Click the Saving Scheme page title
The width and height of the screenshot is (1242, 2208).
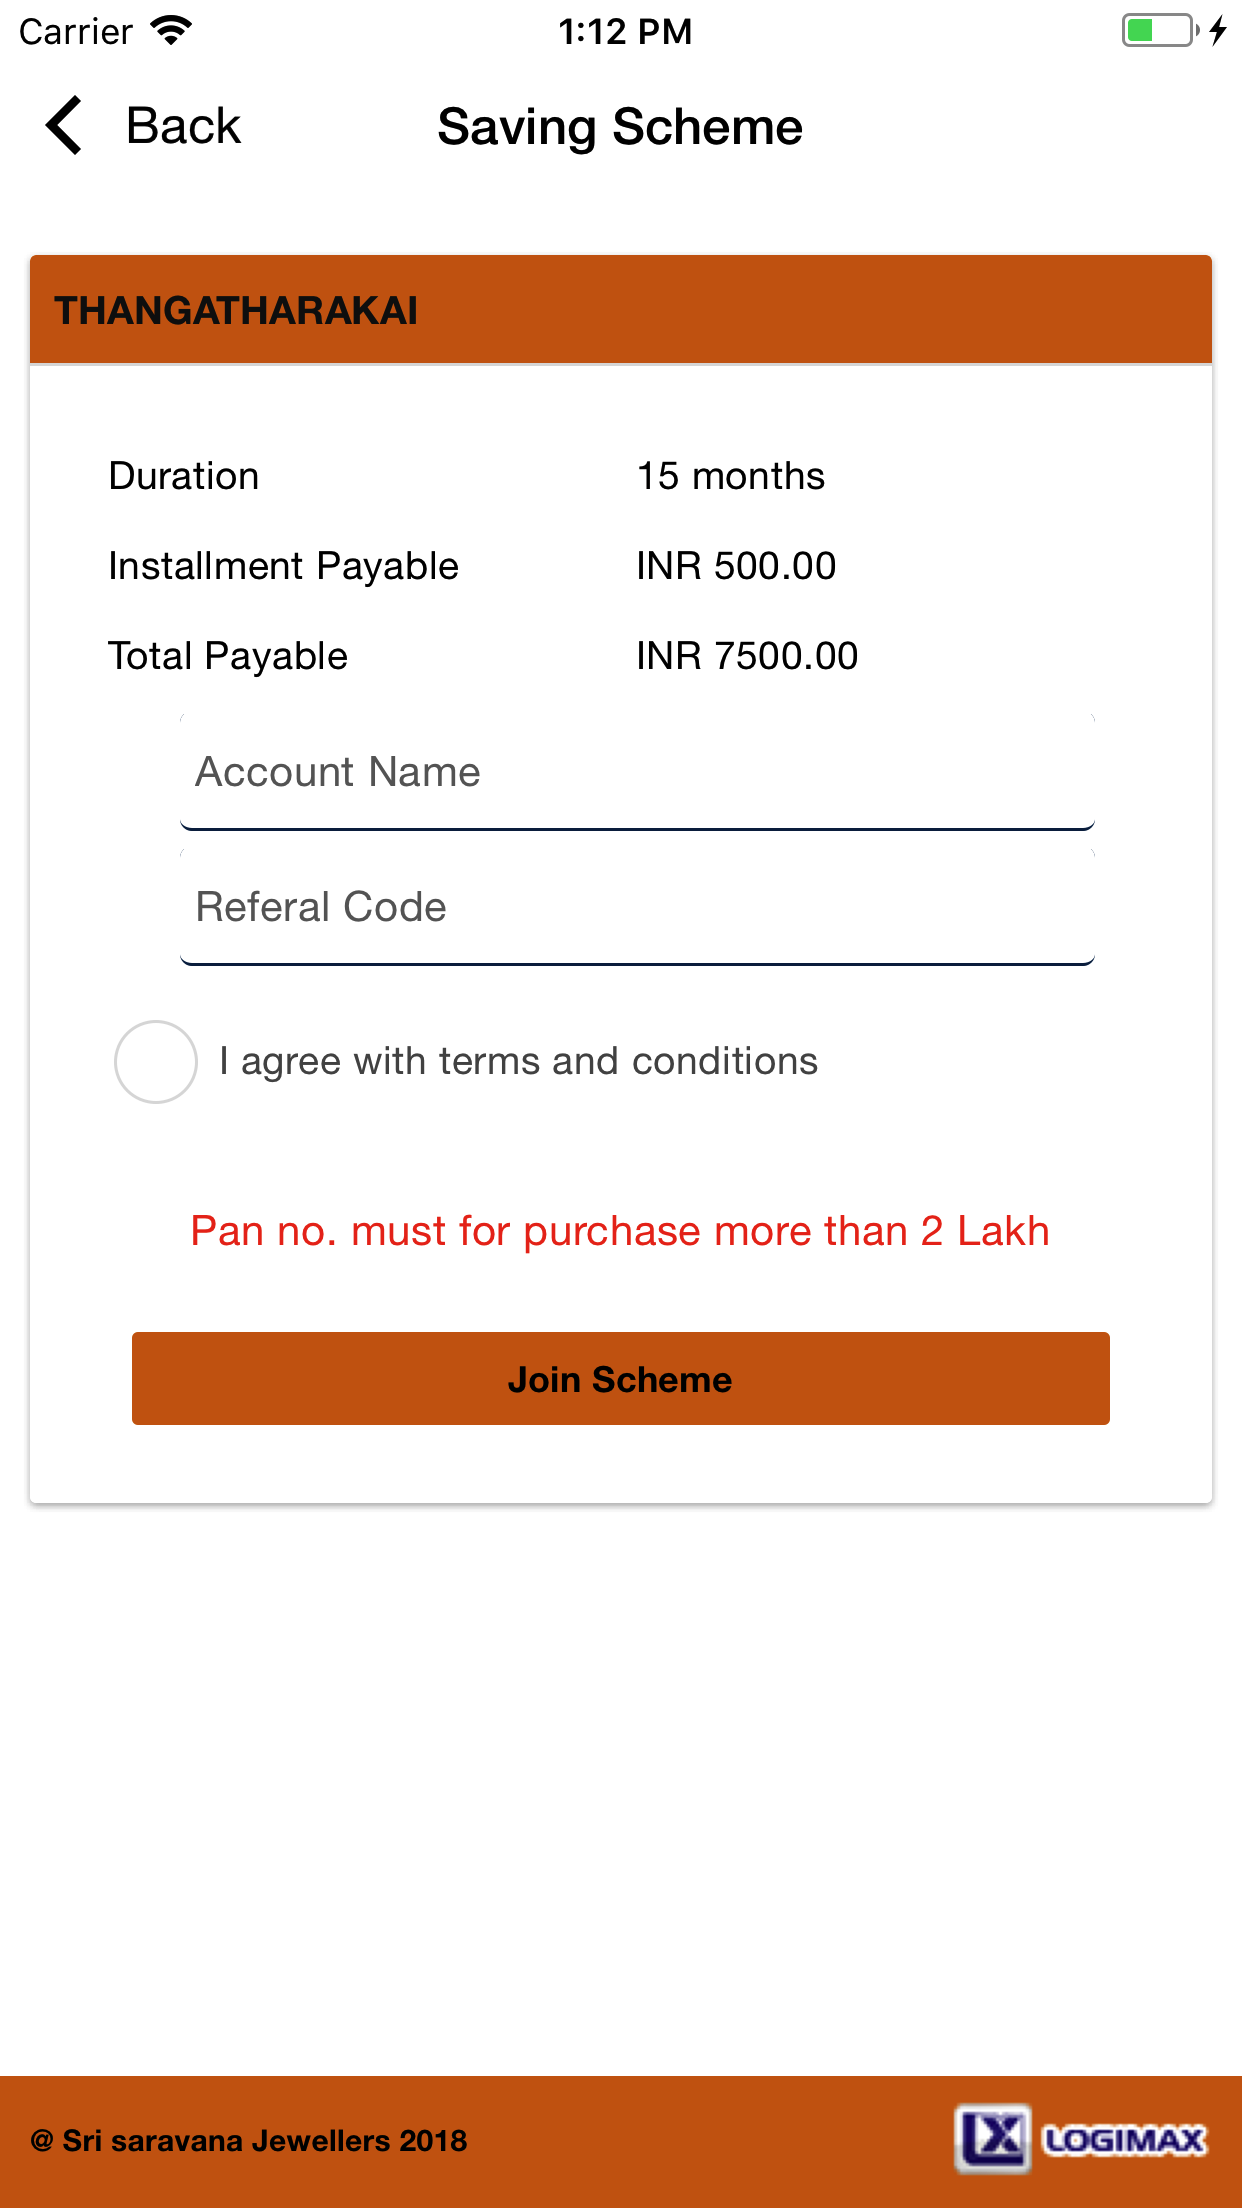coord(620,127)
